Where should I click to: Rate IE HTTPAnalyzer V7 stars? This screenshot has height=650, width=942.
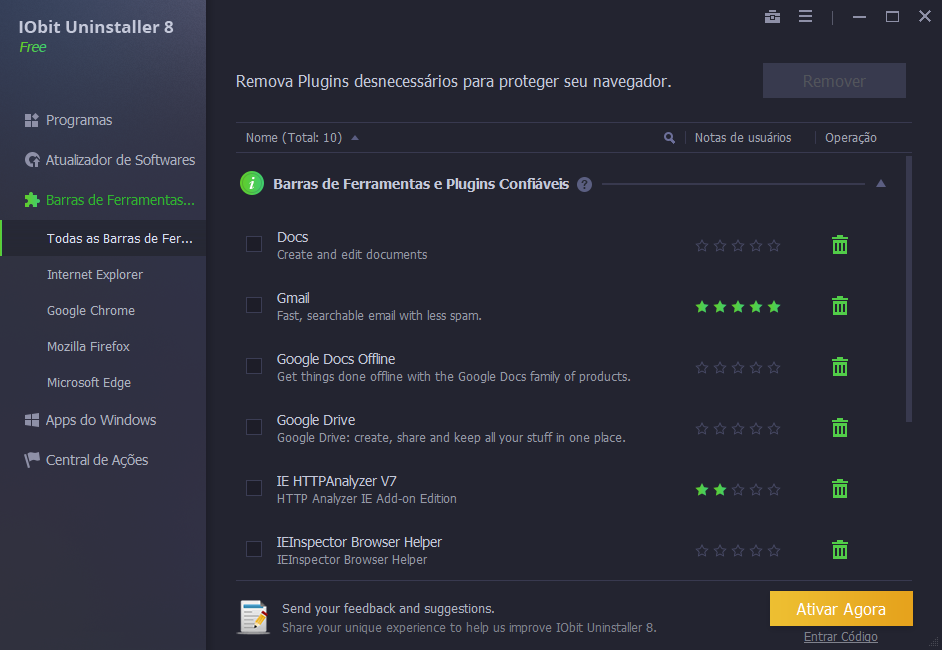[738, 490]
